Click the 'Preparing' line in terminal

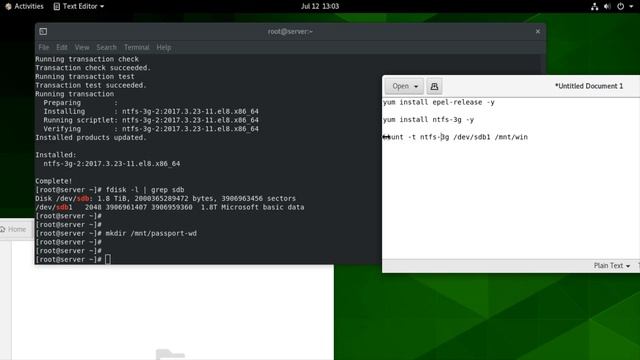(80, 103)
